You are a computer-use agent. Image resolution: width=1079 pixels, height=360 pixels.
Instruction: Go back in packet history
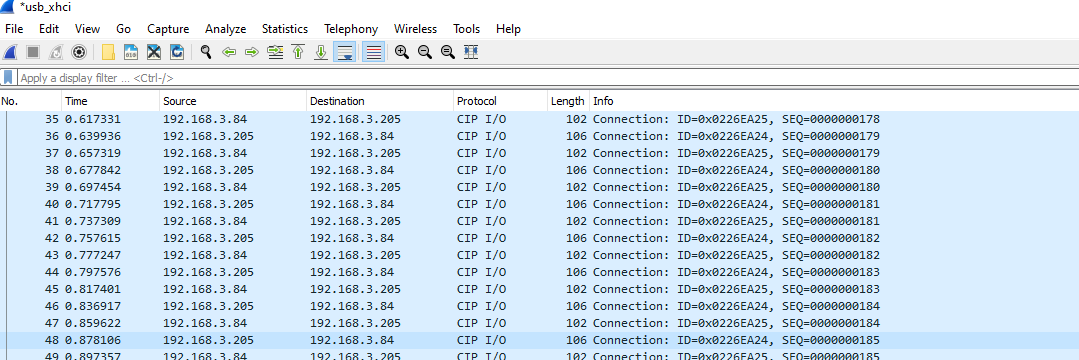pos(228,52)
